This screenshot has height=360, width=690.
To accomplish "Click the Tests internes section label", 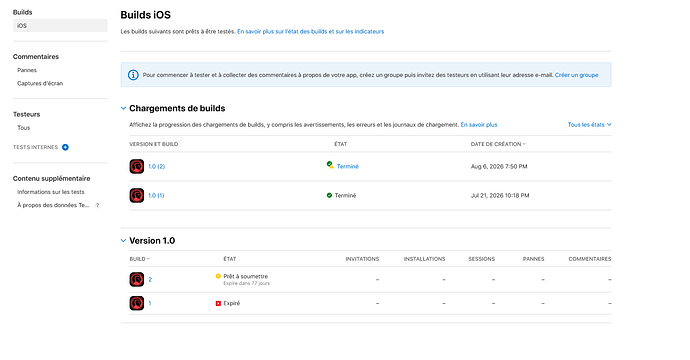I will (35, 147).
